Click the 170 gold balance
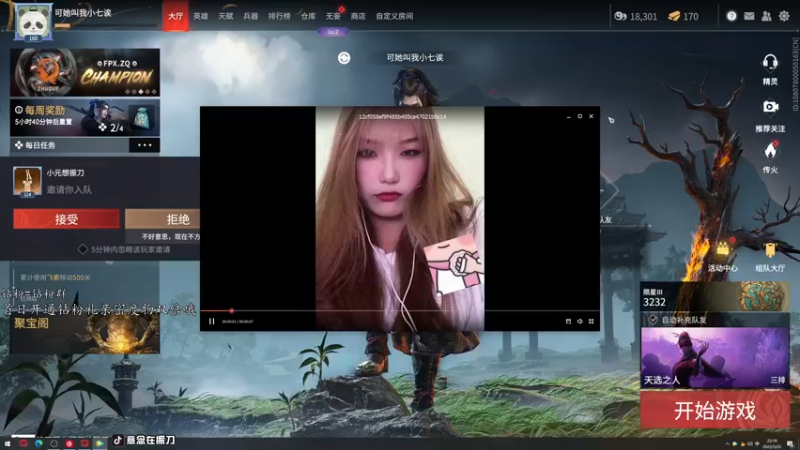The height and width of the screenshot is (450, 800). (x=690, y=16)
